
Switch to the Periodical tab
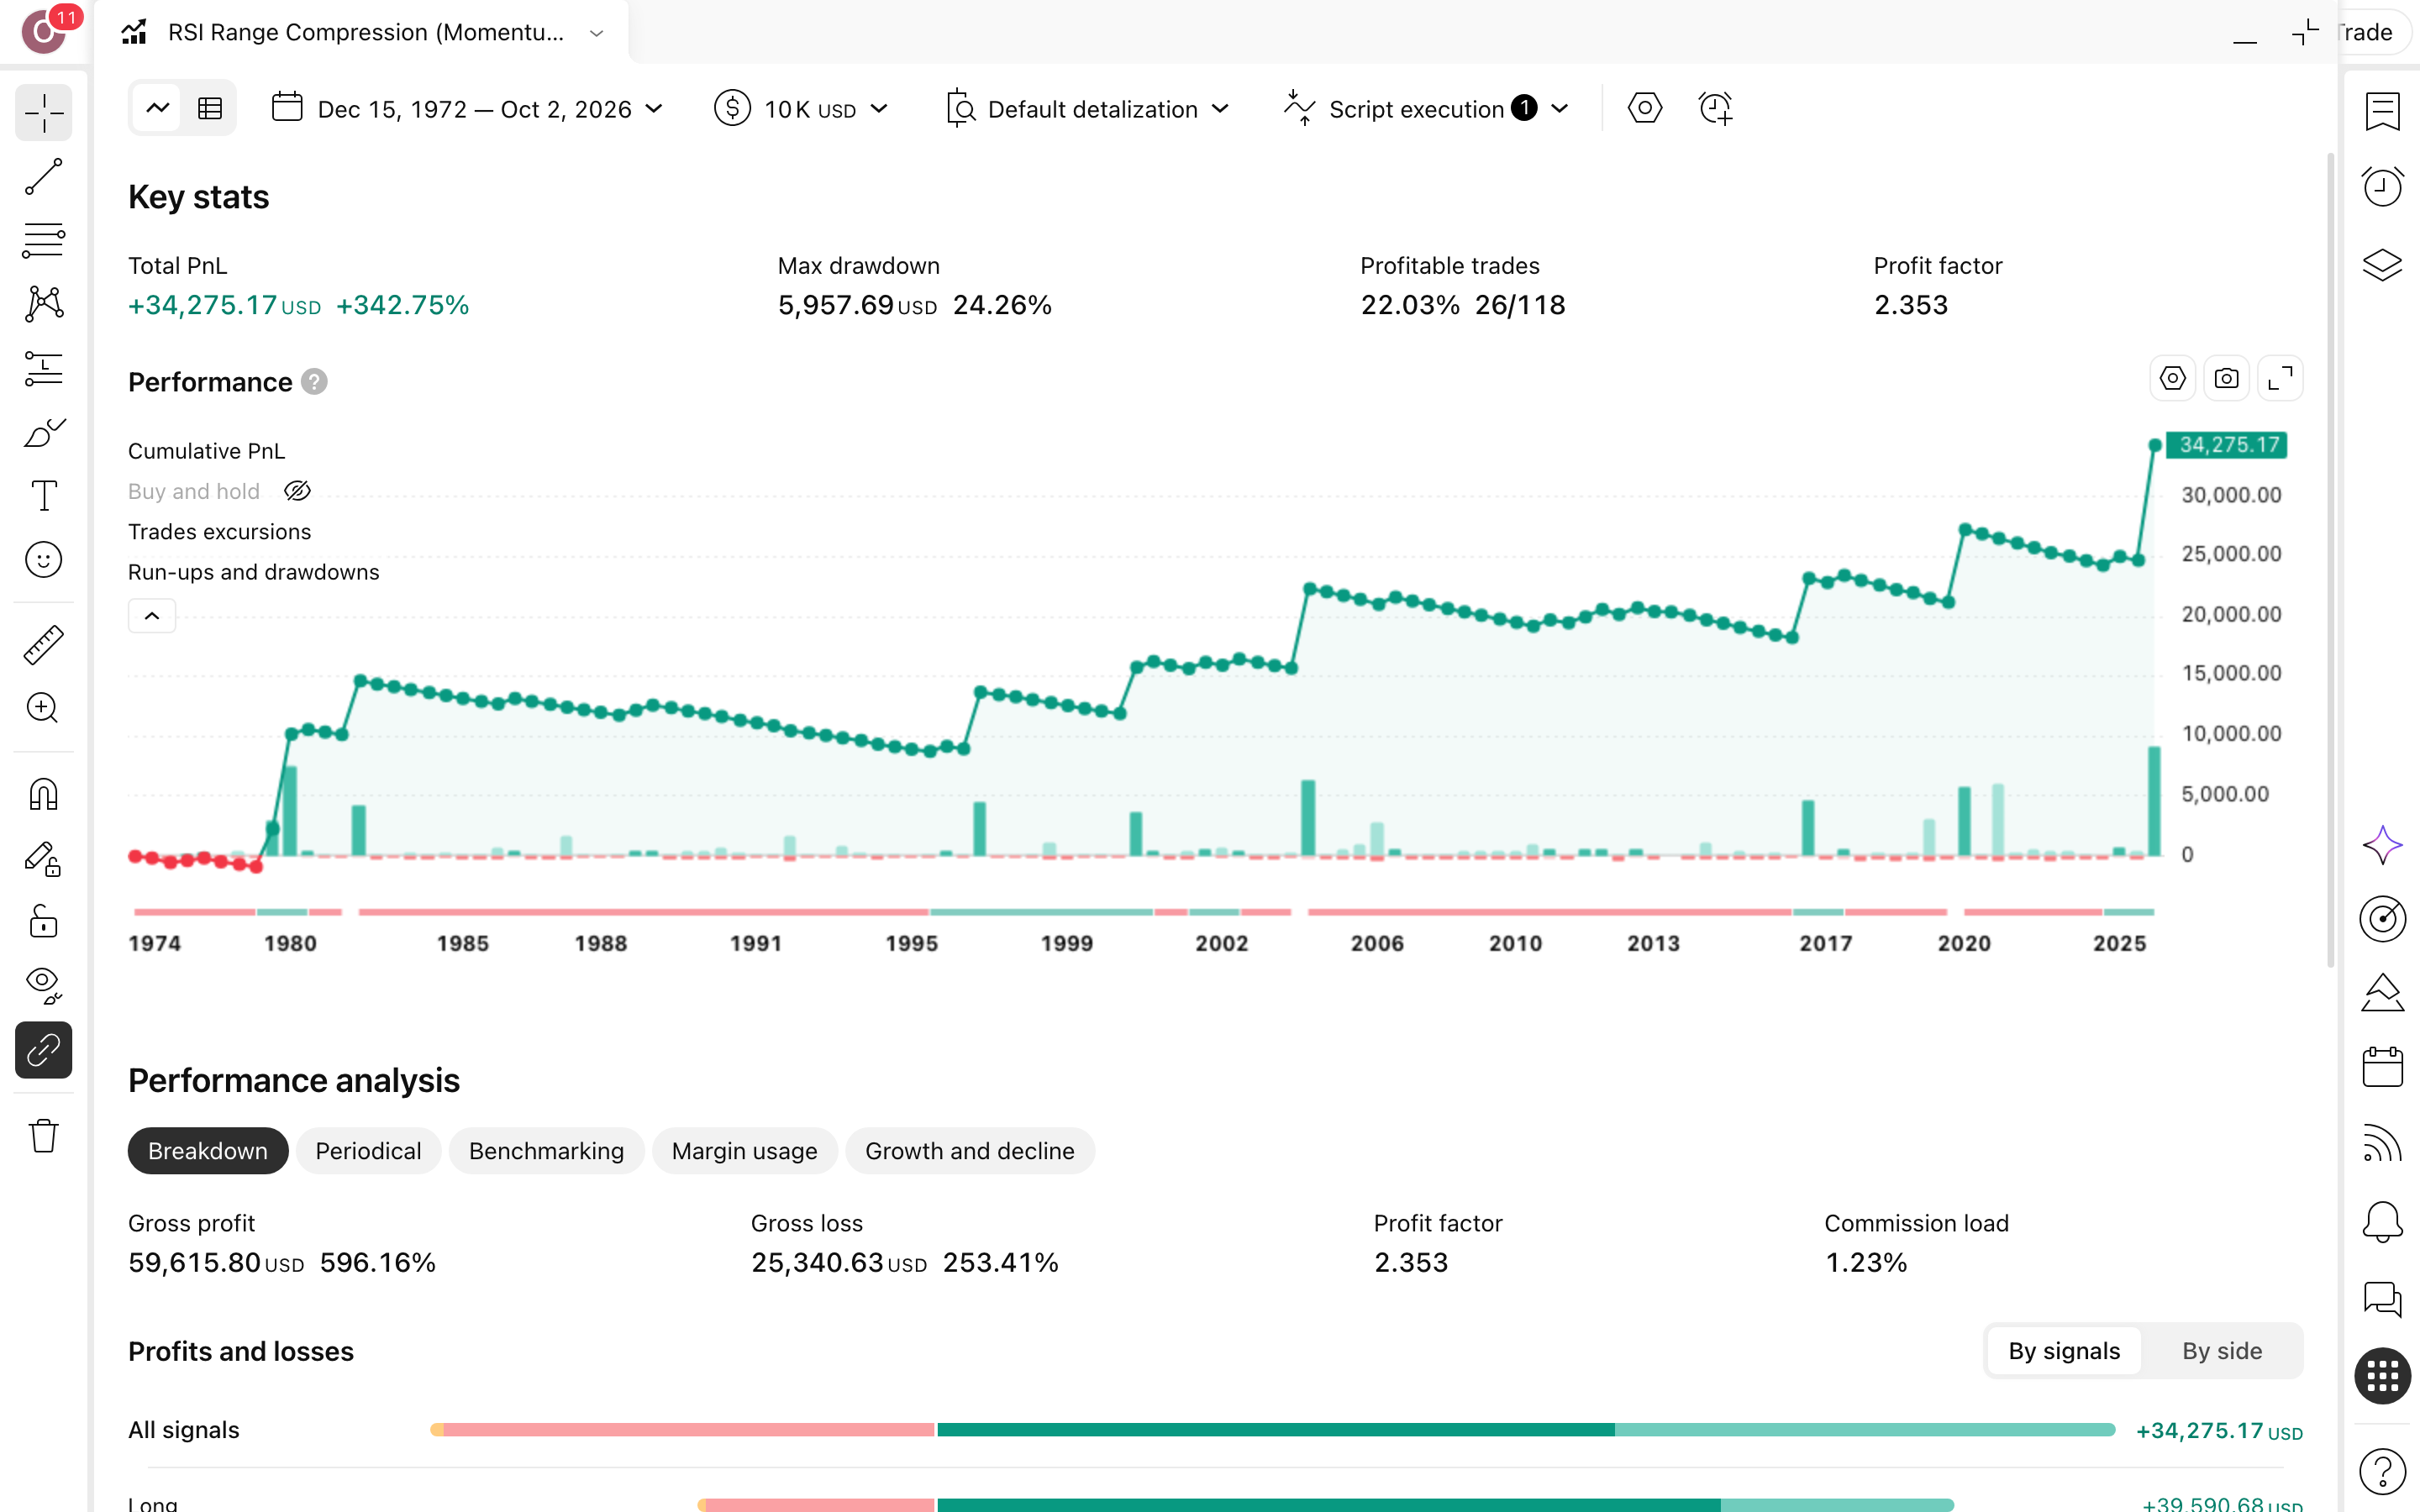click(368, 1151)
